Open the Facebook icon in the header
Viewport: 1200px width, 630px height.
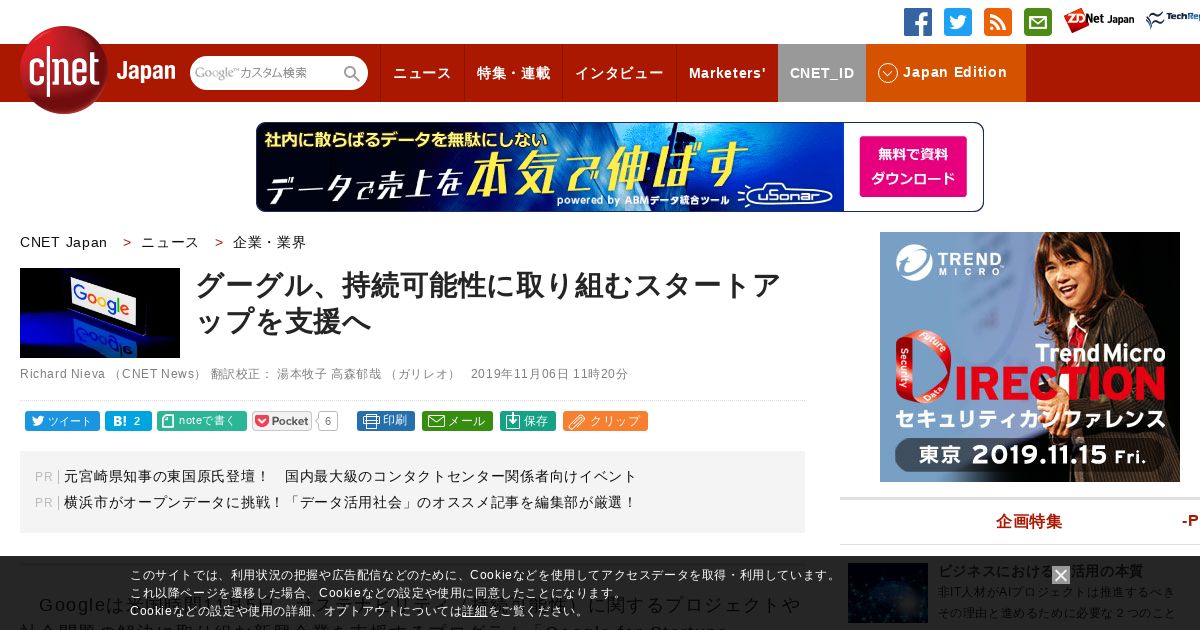[x=918, y=22]
